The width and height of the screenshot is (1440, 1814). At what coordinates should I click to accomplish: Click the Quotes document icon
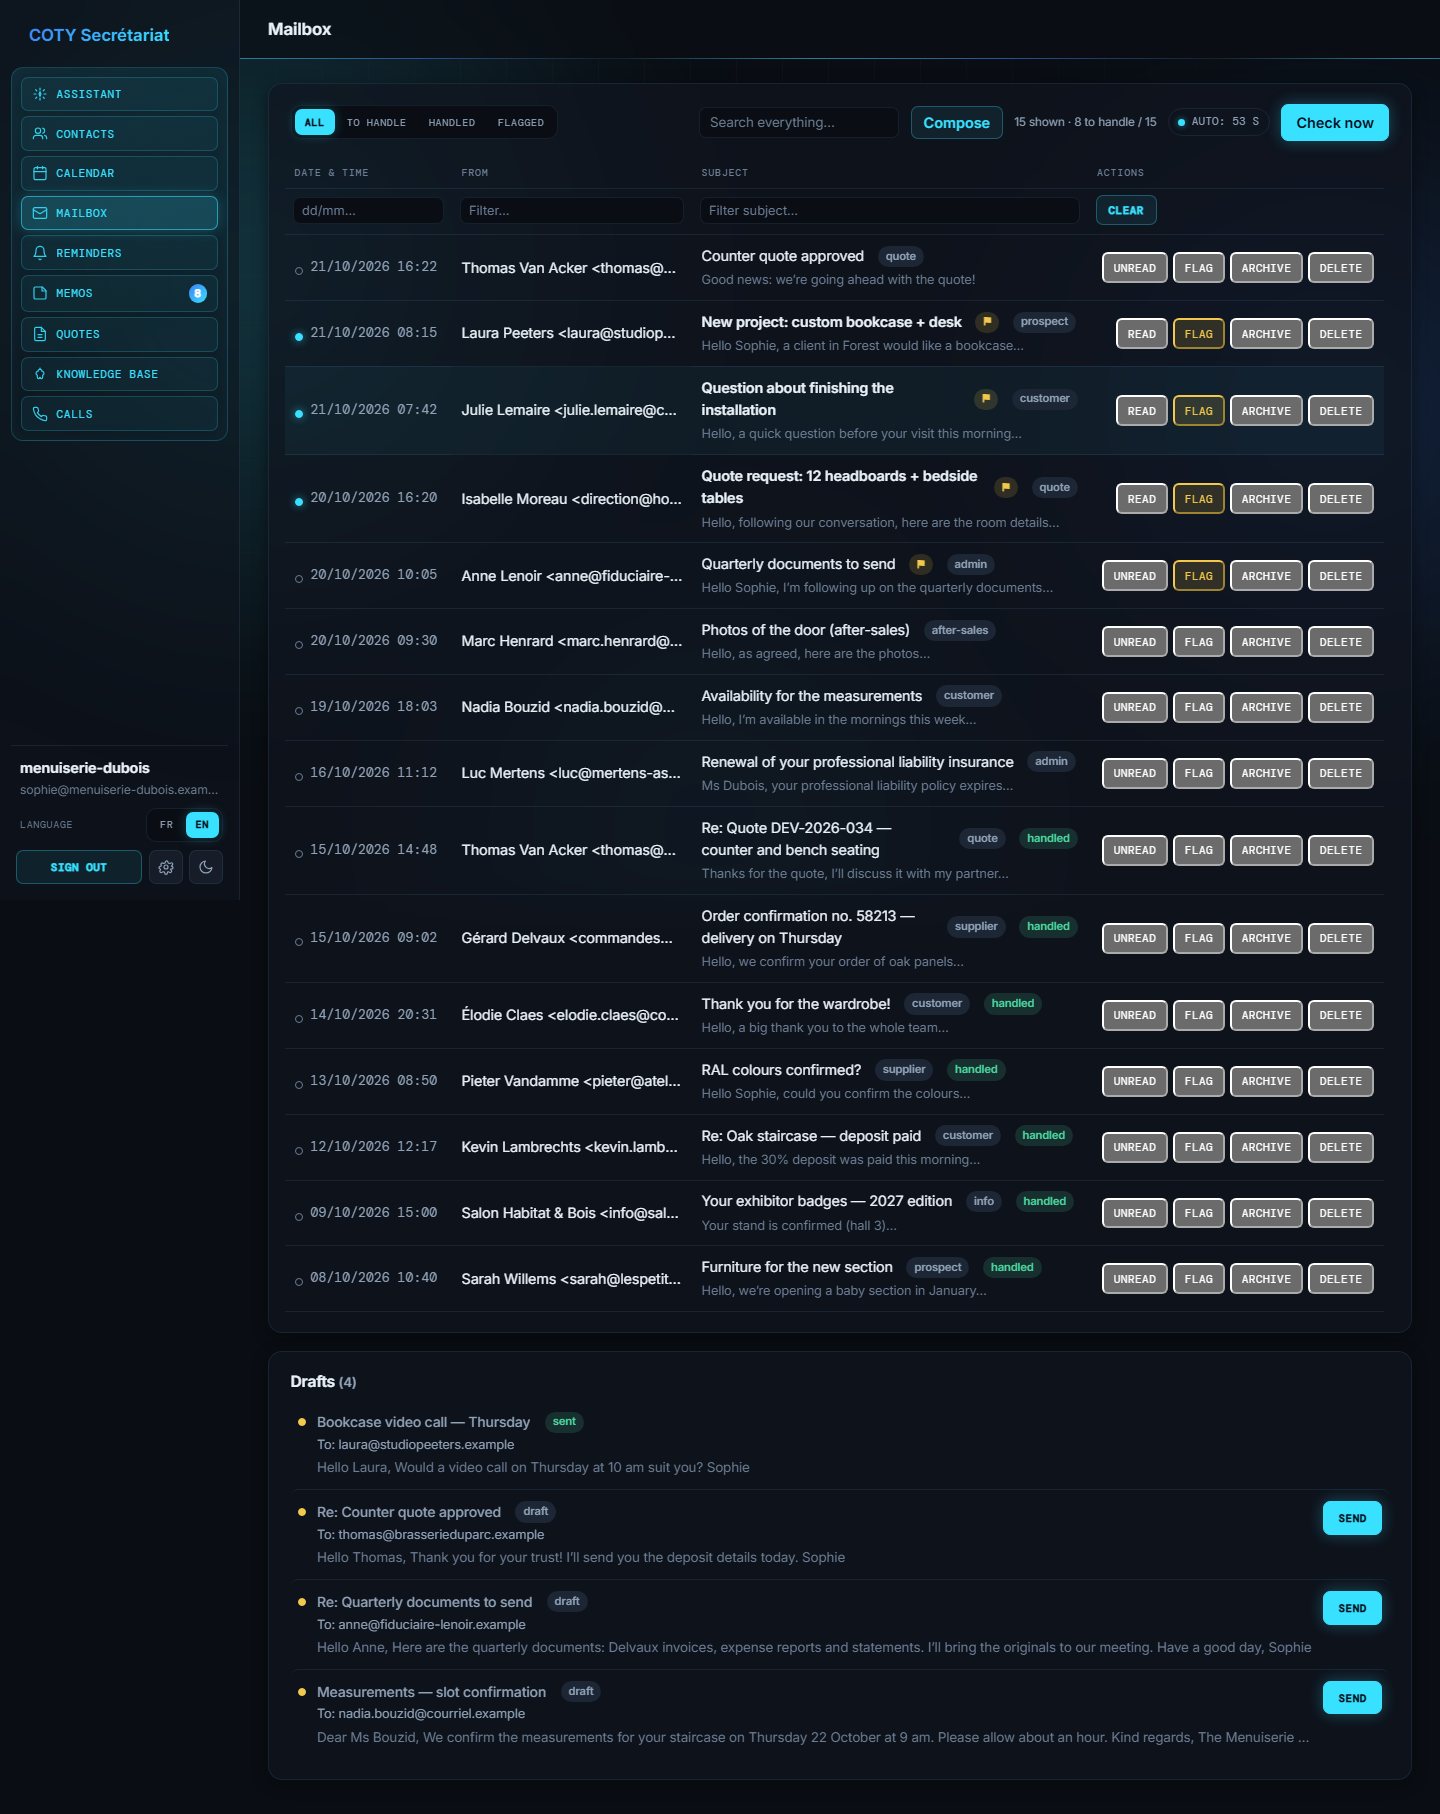[40, 334]
